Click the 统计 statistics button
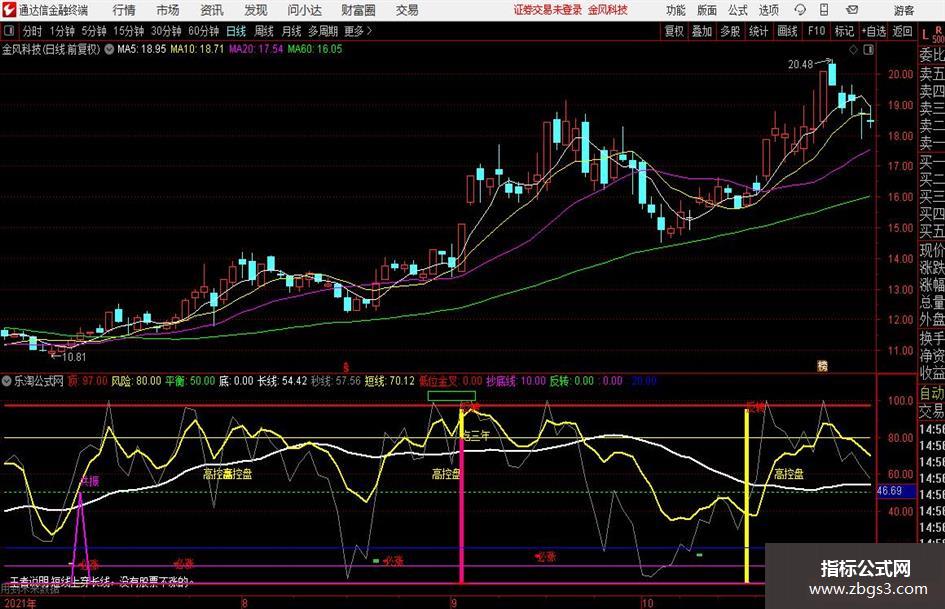The width and height of the screenshot is (945, 609). 758,31
